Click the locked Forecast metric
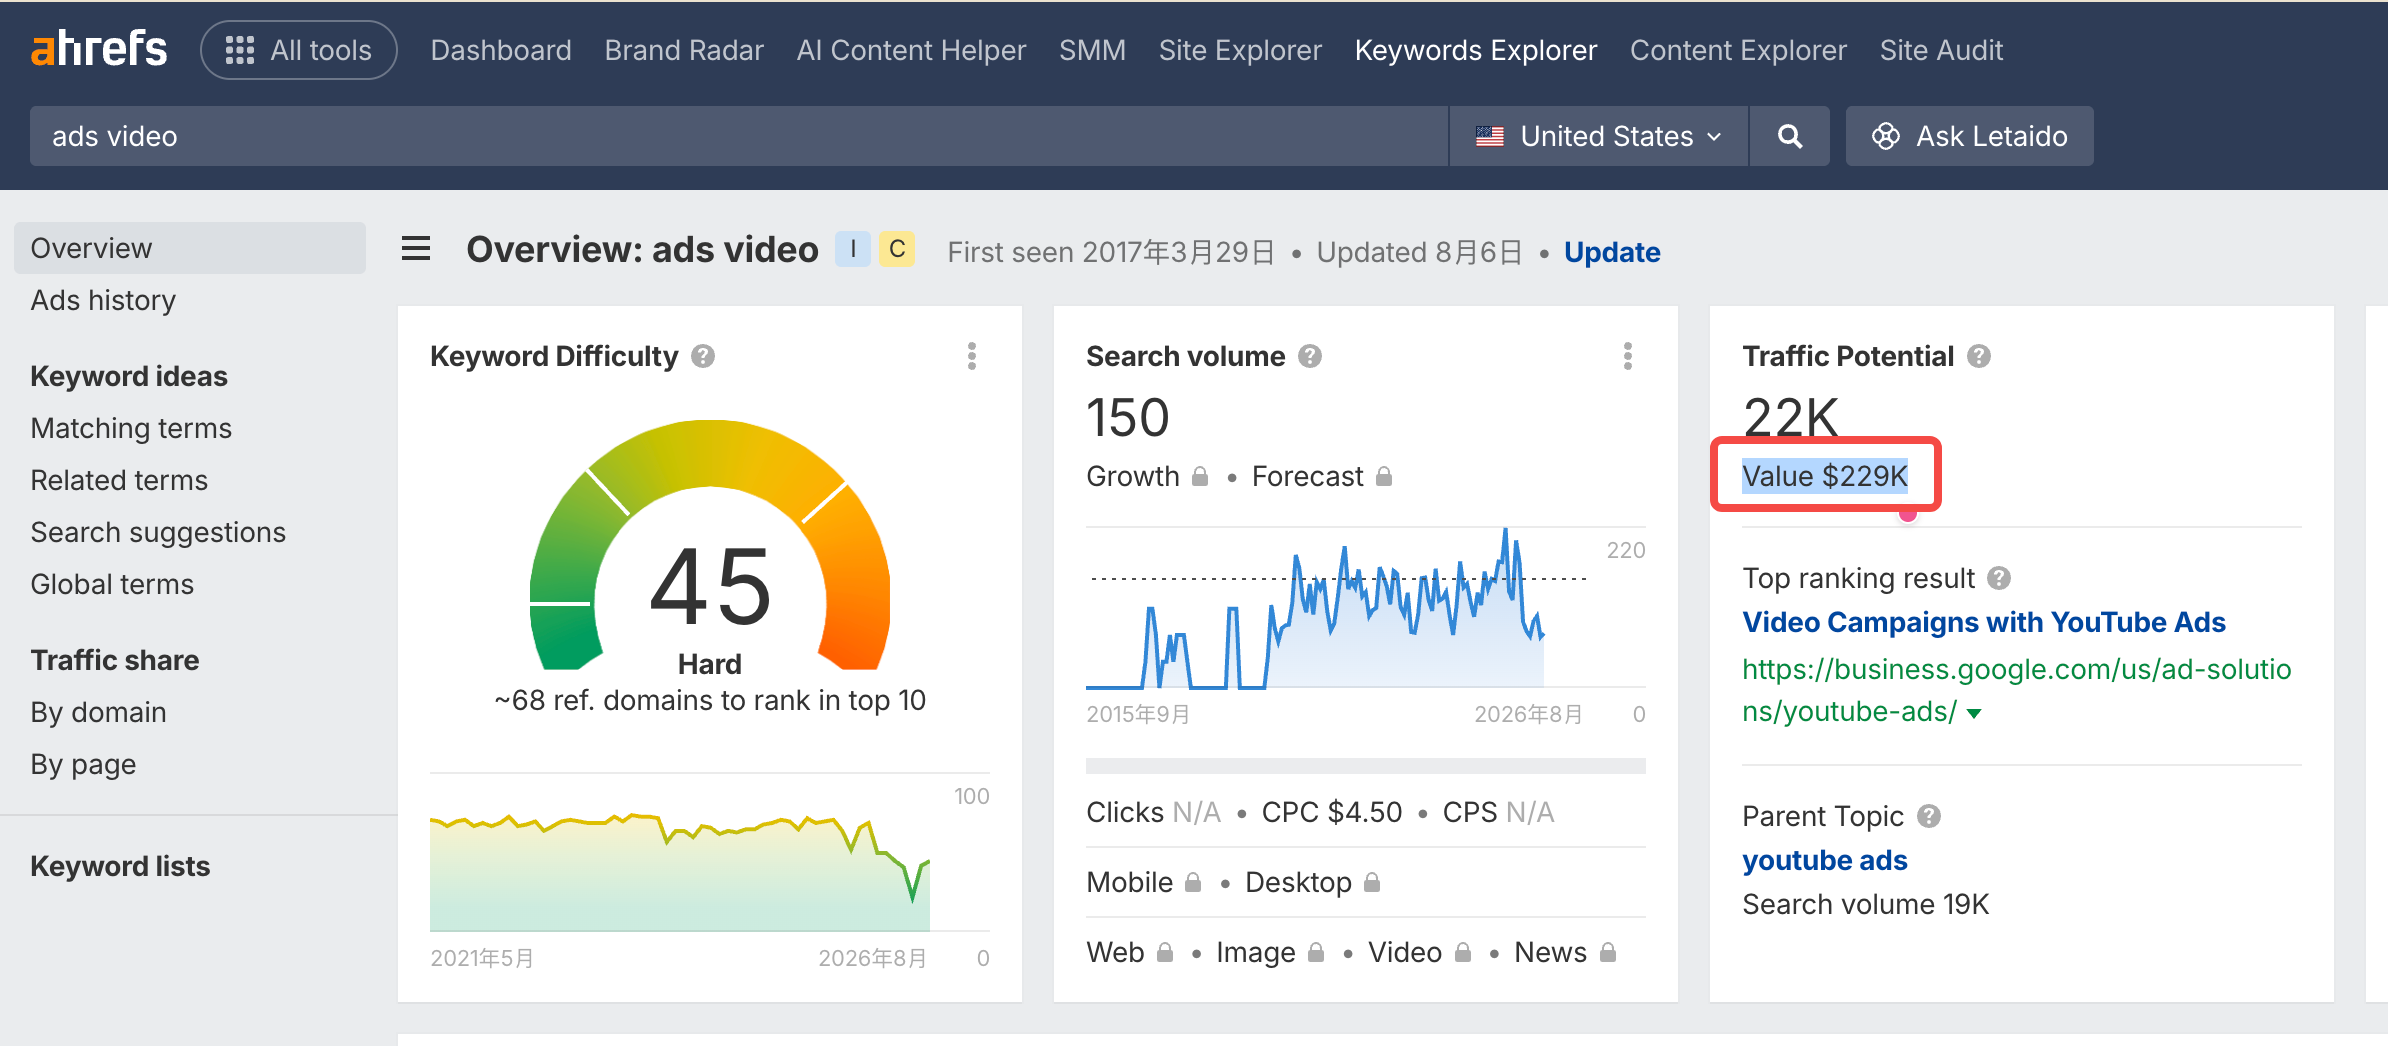This screenshot has height=1046, width=2388. click(x=1322, y=476)
